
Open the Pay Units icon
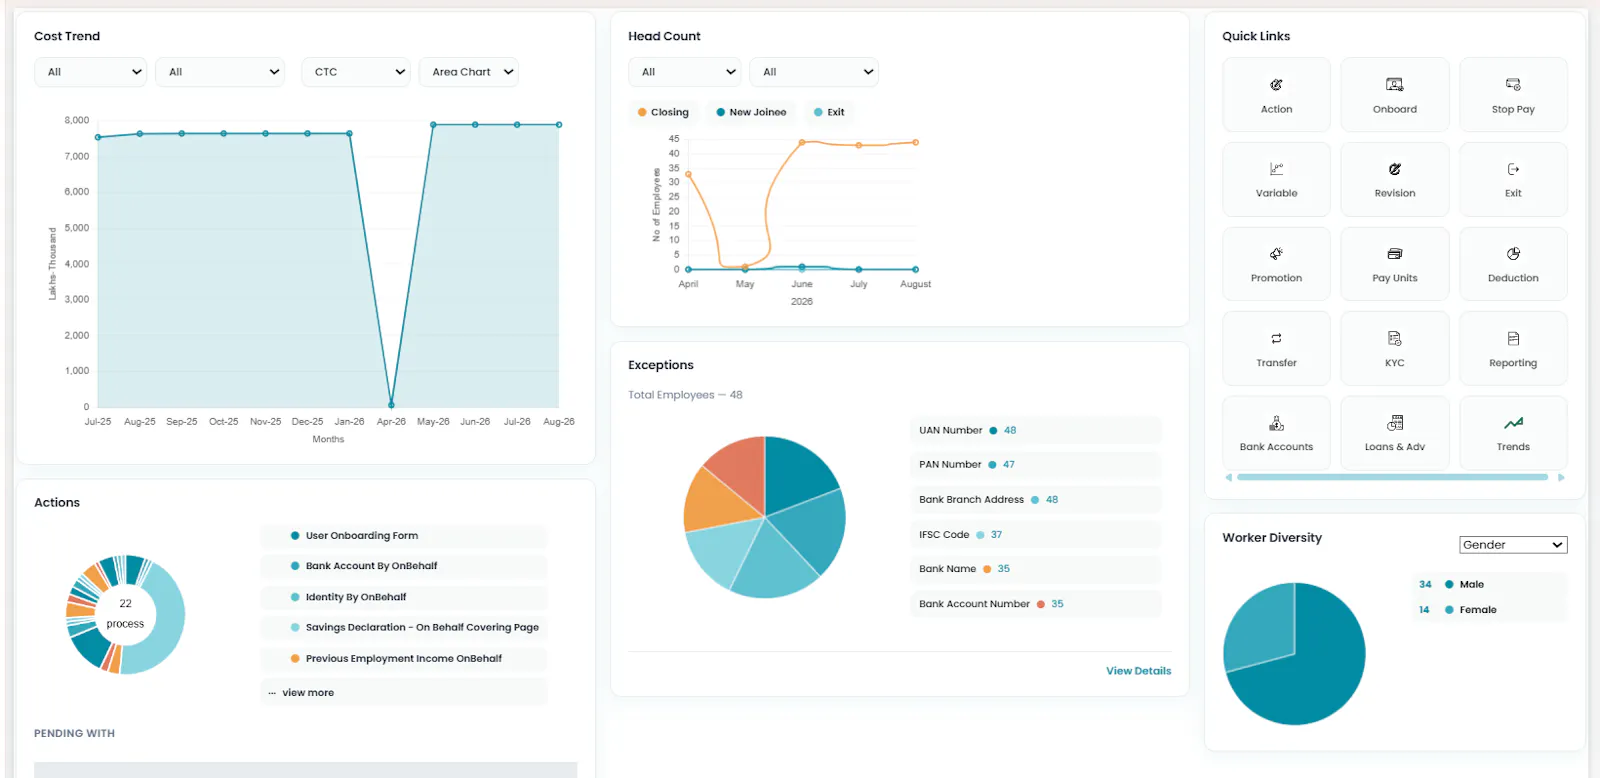[1394, 254]
